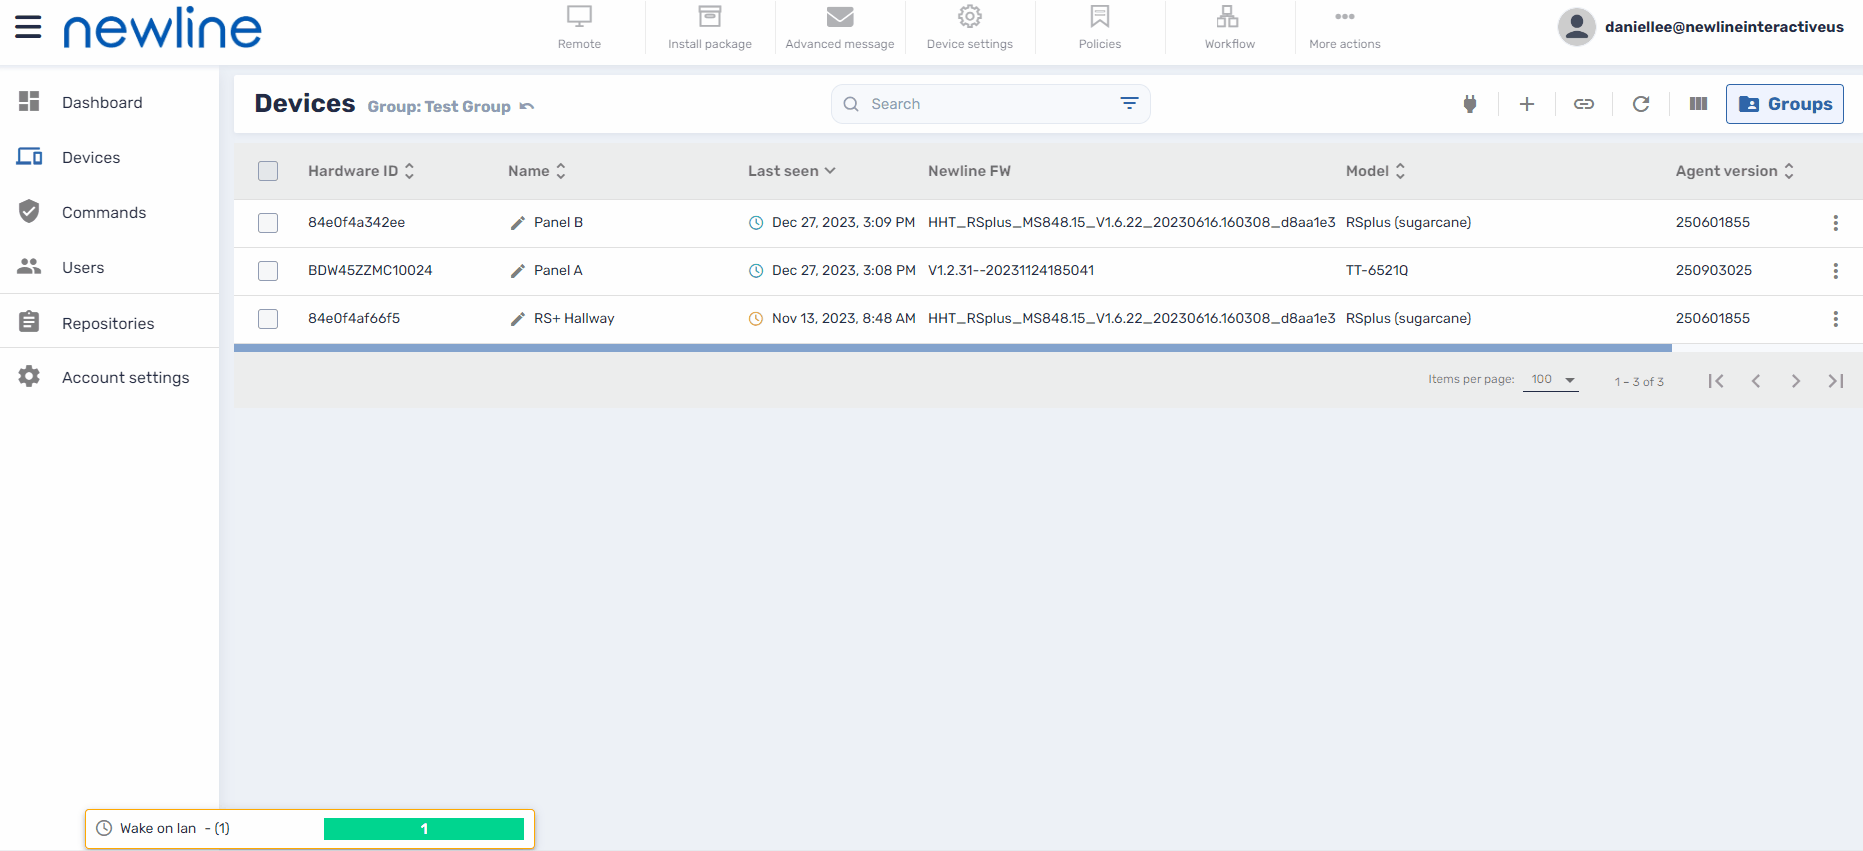
Task: Sort by Model column
Action: [x=1376, y=171]
